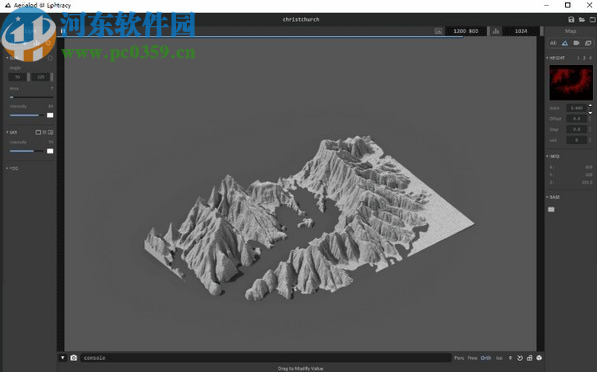Collapse the HEIGHT section
The width and height of the screenshot is (597, 375).
tap(555, 58)
